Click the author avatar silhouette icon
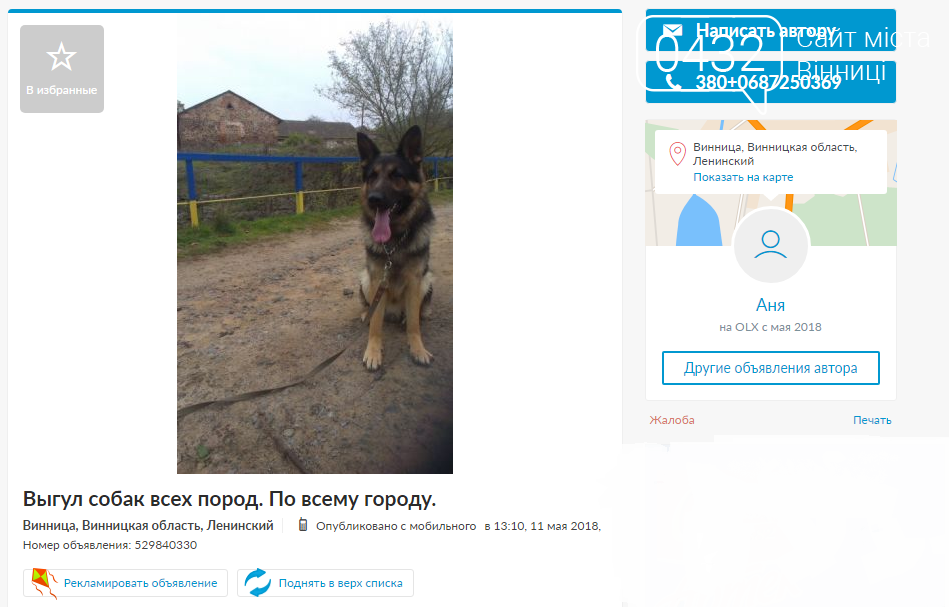949x607 pixels. click(x=770, y=245)
